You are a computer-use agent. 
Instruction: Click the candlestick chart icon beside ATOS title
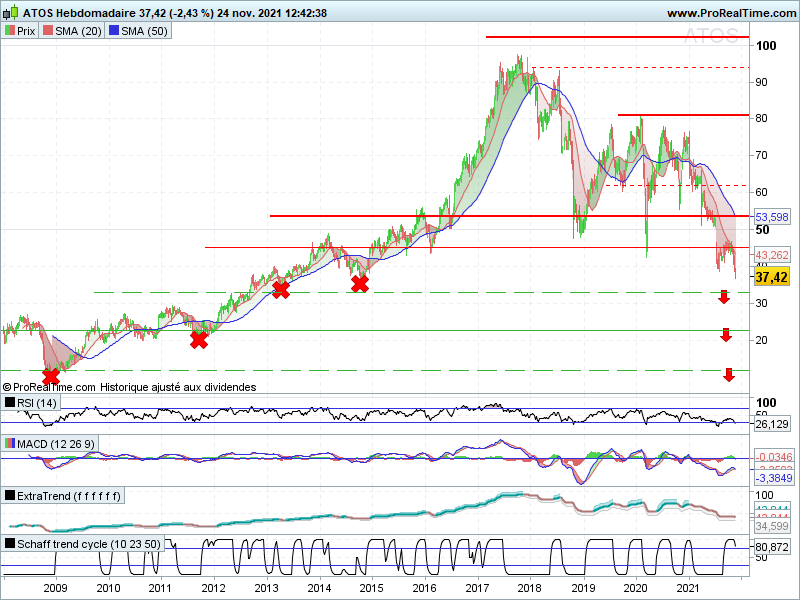[x=11, y=12]
